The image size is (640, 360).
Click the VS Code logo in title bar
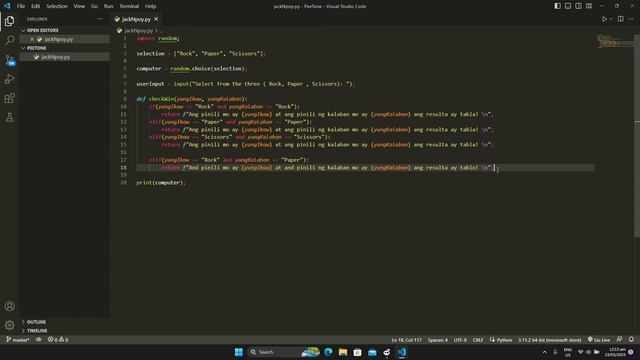pos(7,6)
